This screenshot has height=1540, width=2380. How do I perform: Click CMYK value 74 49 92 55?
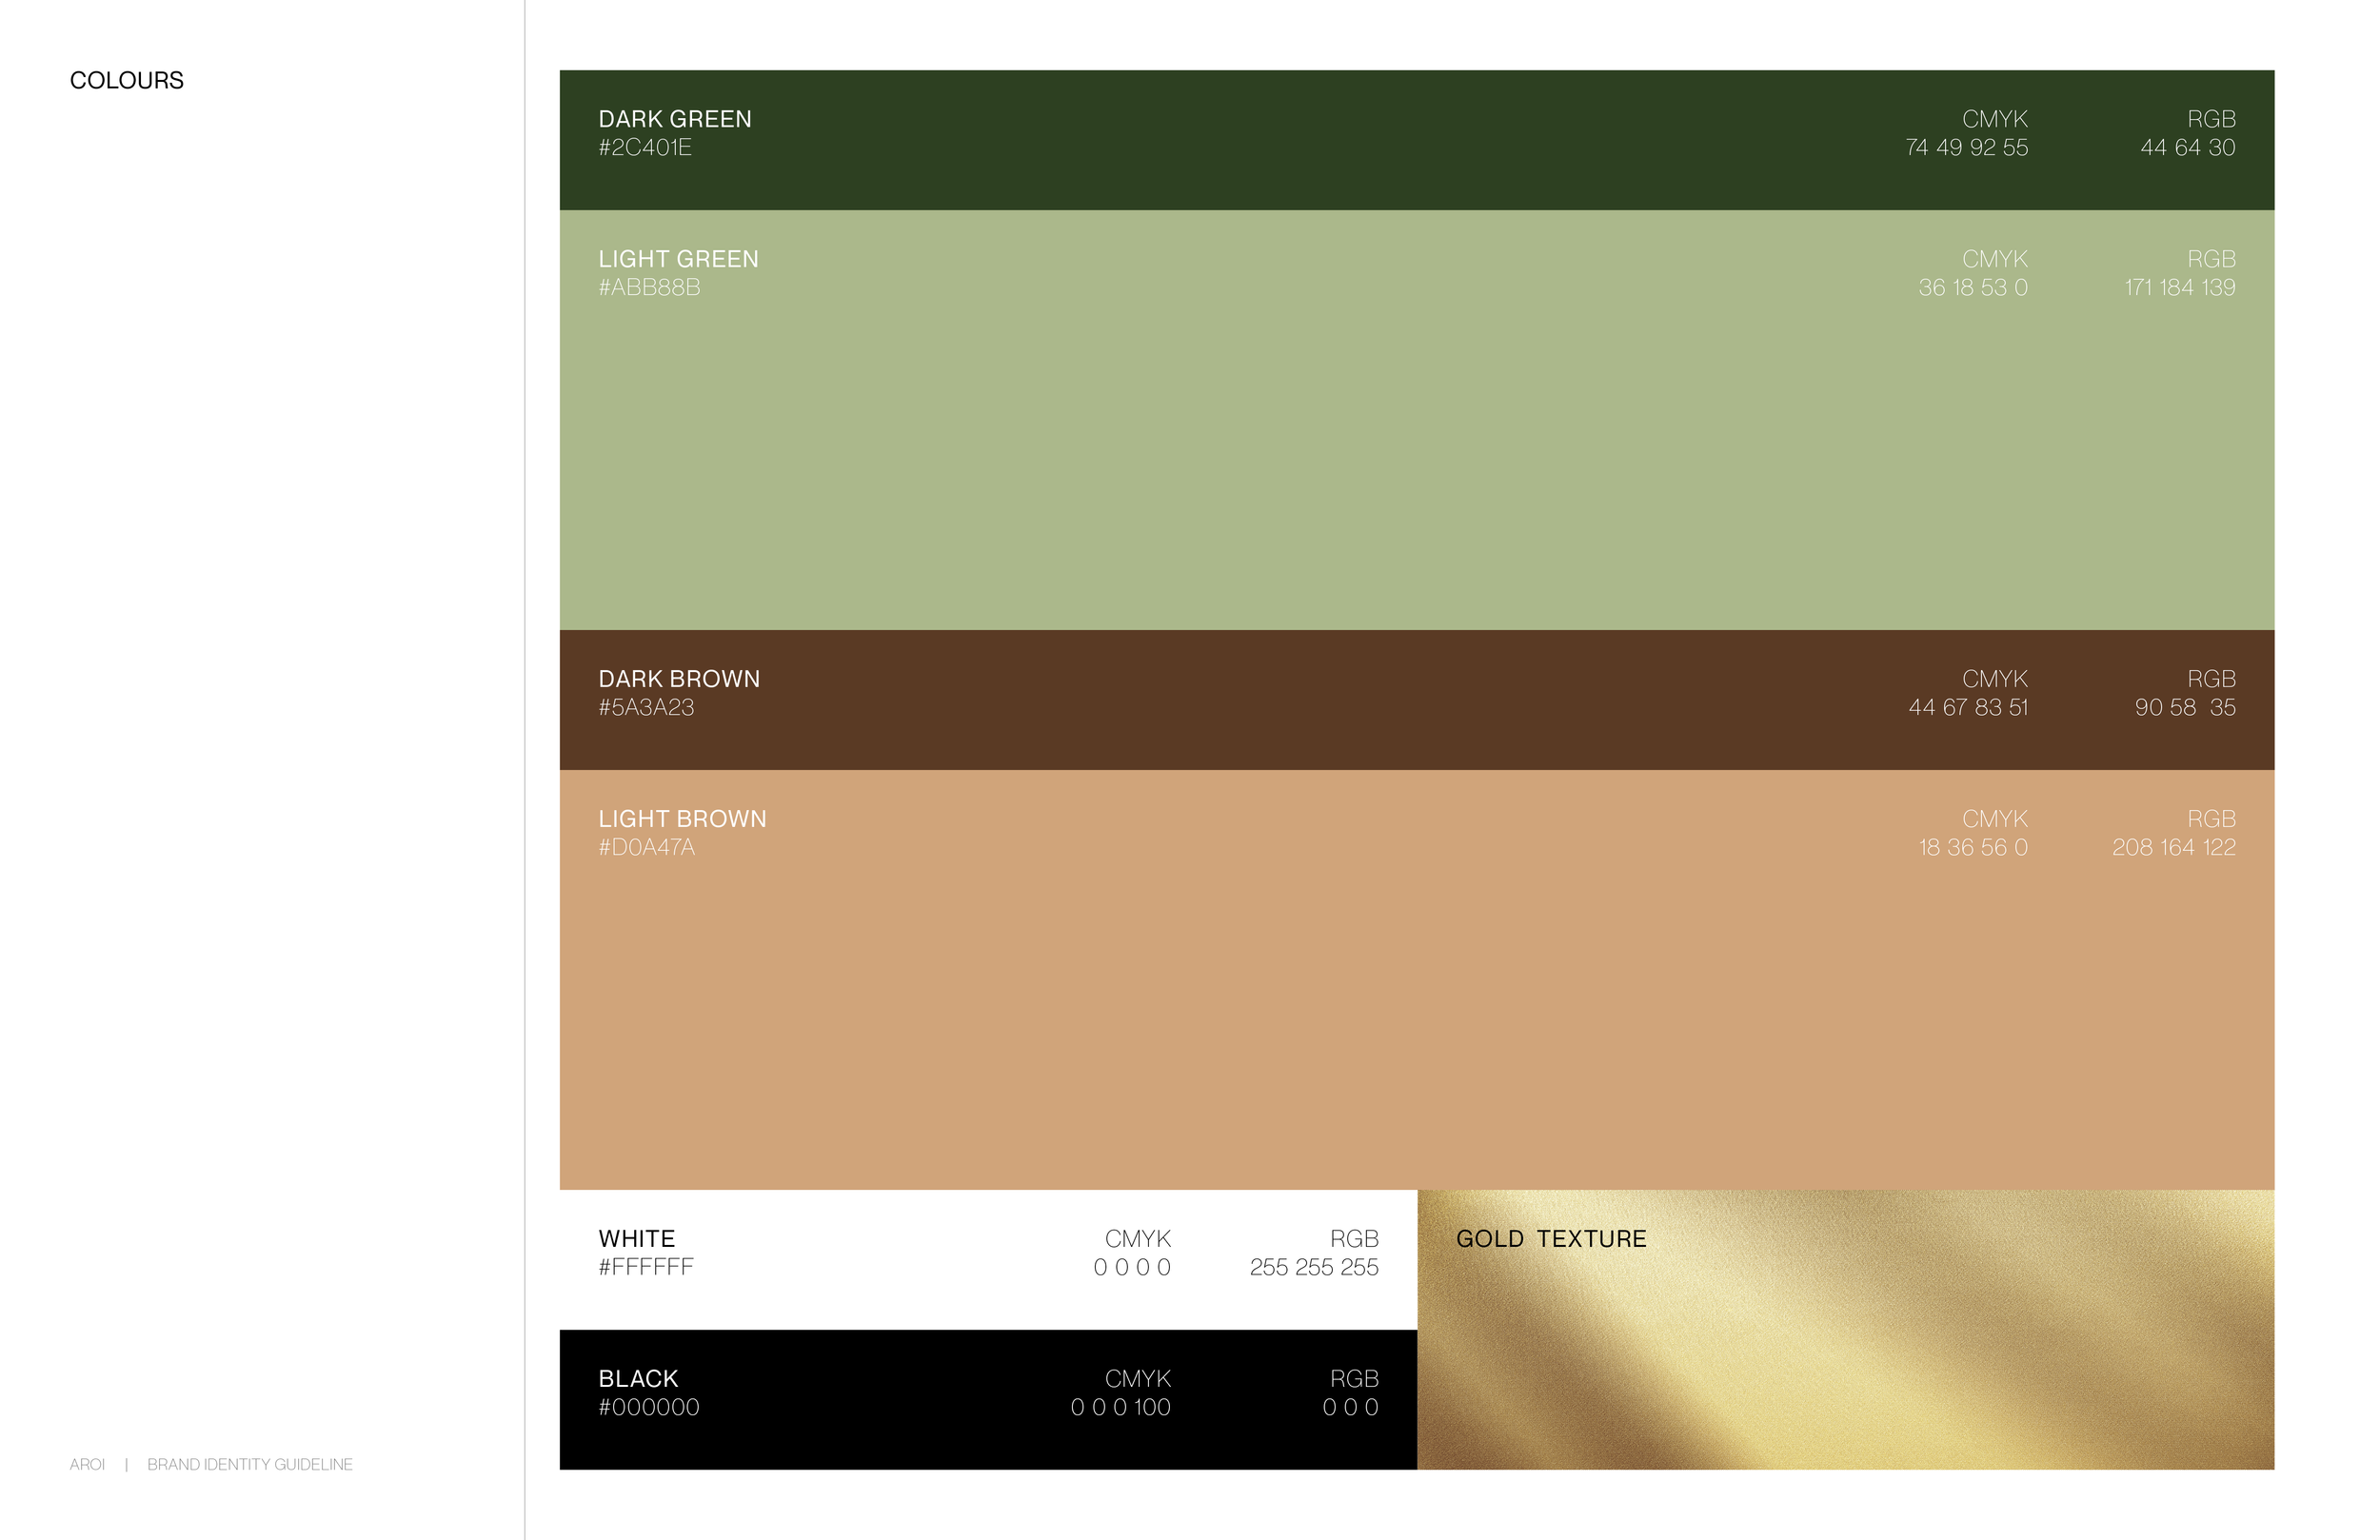(1966, 147)
